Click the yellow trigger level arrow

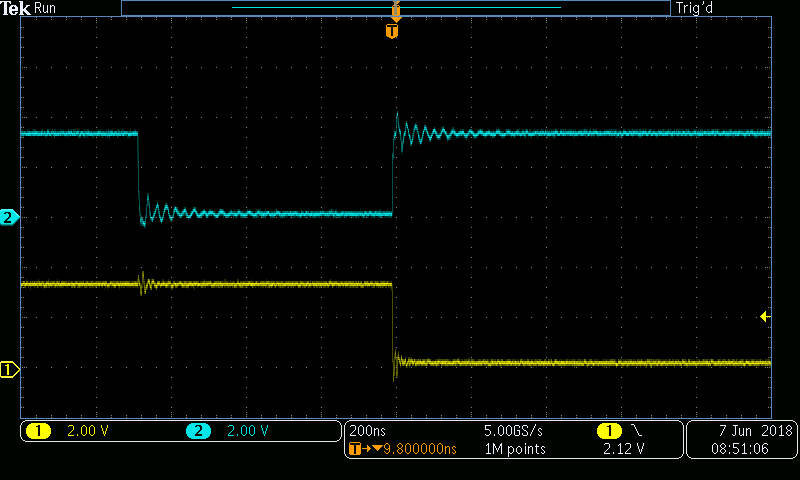[765, 316]
